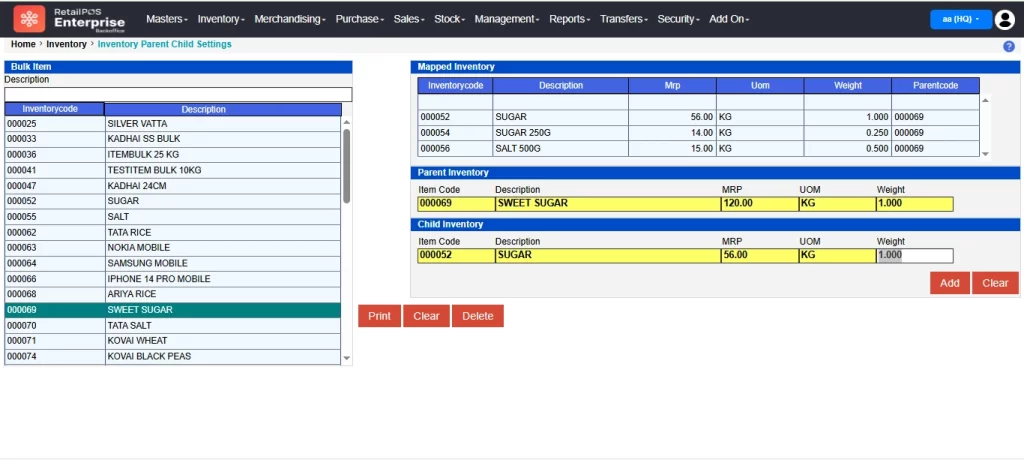Click the blue help question mark icon
The width and height of the screenshot is (1024, 460).
click(1008, 46)
